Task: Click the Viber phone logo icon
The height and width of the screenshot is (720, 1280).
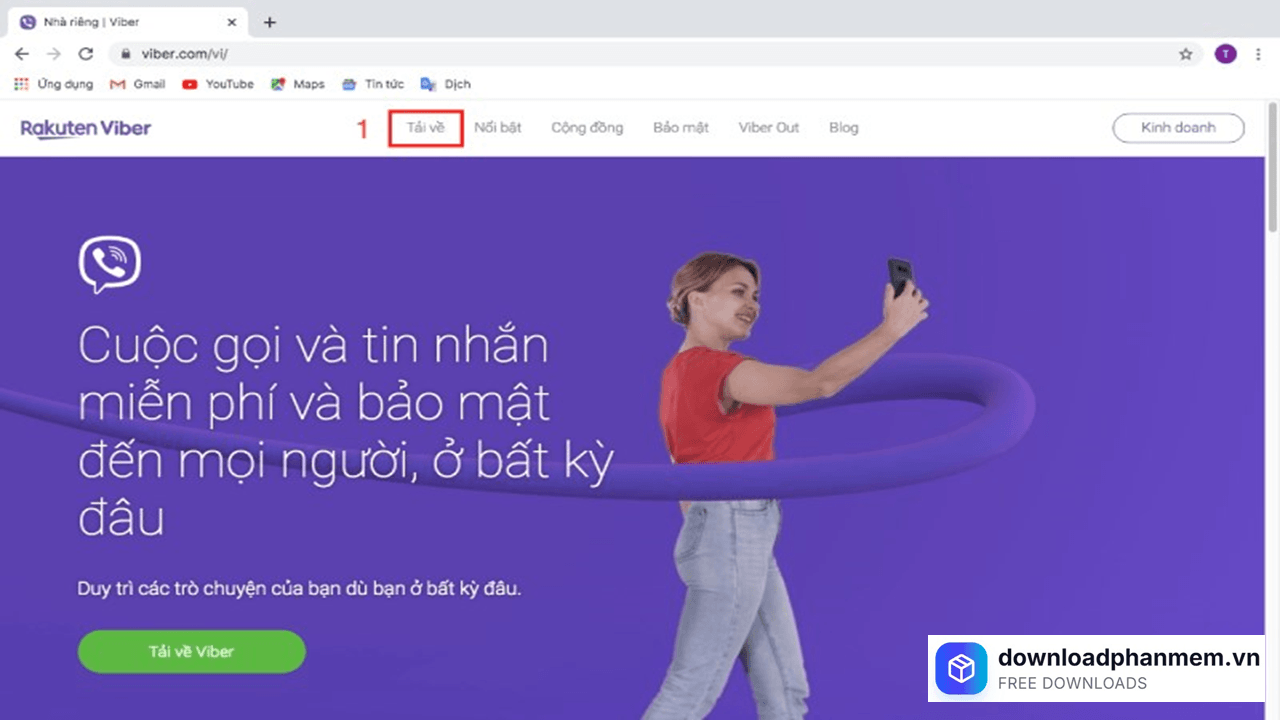Action: (110, 264)
